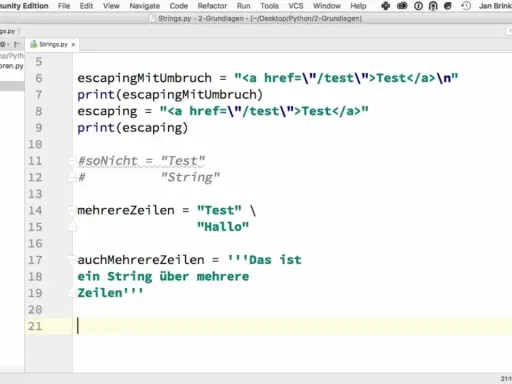This screenshot has width=512, height=384.
Task: Click the Python file icon on Strings.py tab
Action: (x=33, y=44)
